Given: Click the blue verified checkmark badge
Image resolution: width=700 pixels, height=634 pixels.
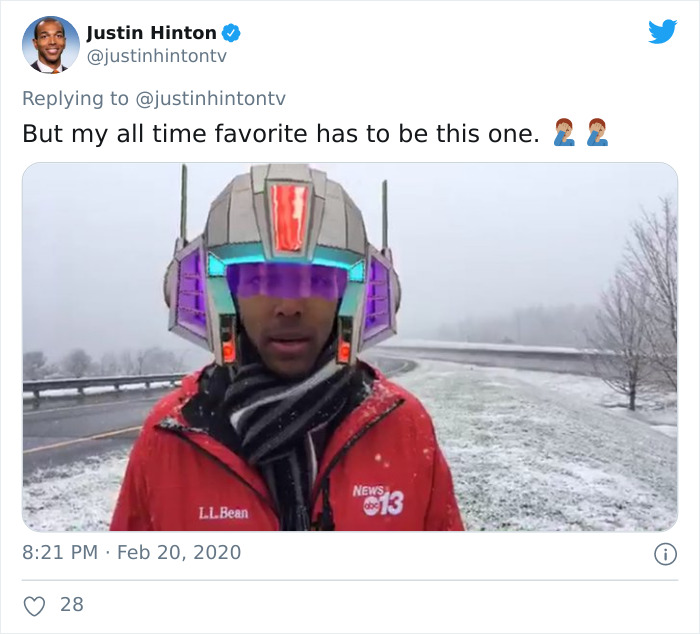Looking at the screenshot, I should coord(231,33).
